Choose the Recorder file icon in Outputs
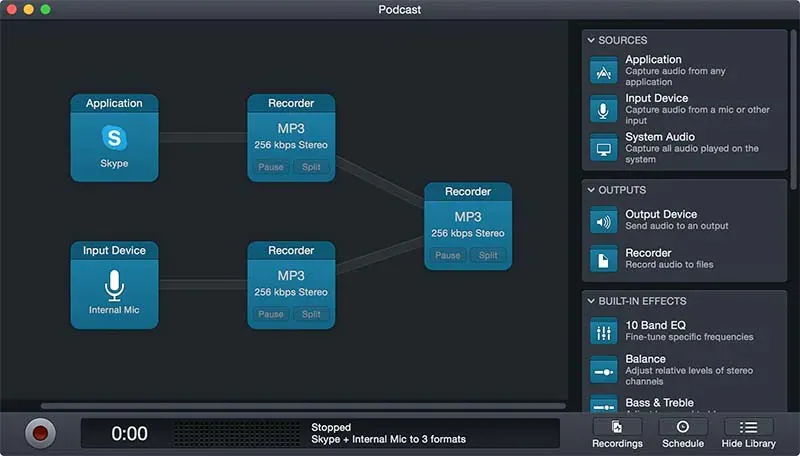800x456 pixels. point(603,259)
